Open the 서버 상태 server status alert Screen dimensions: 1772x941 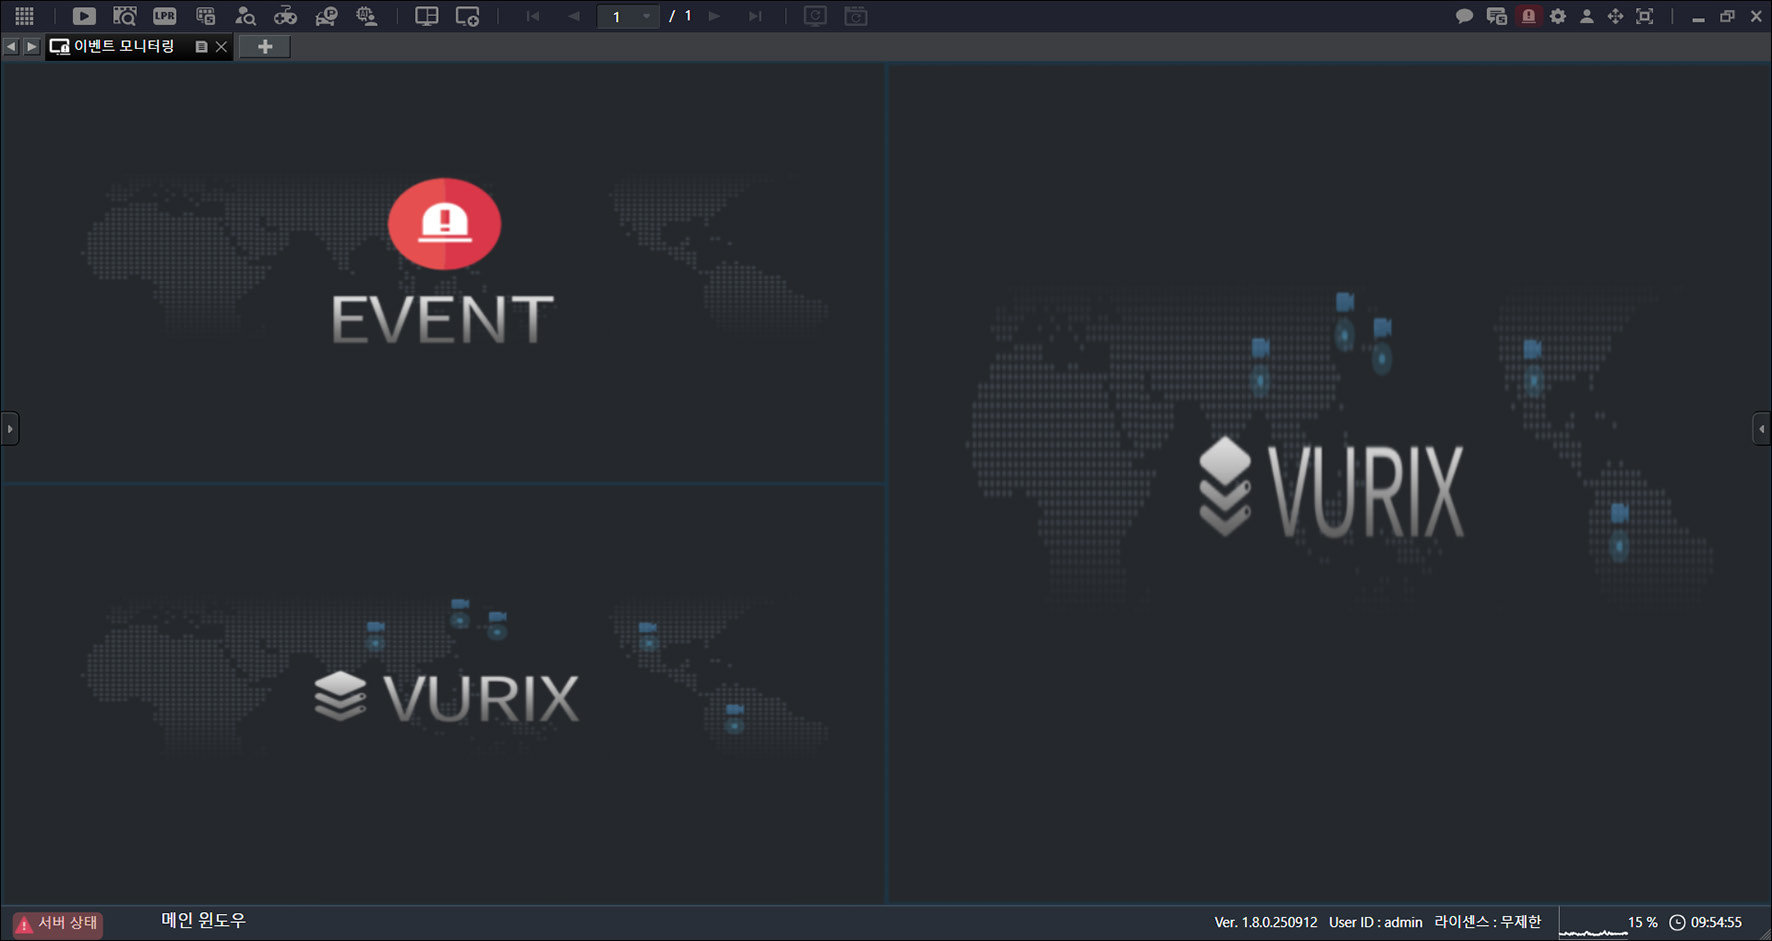click(x=58, y=923)
